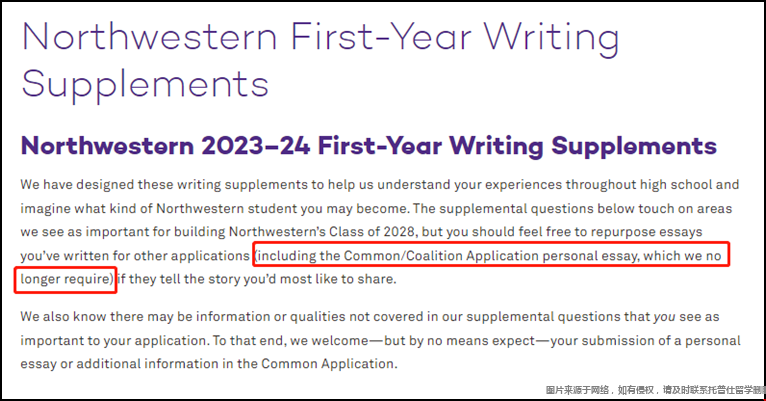Click the word "Supplements" in the large title

click(x=145, y=84)
